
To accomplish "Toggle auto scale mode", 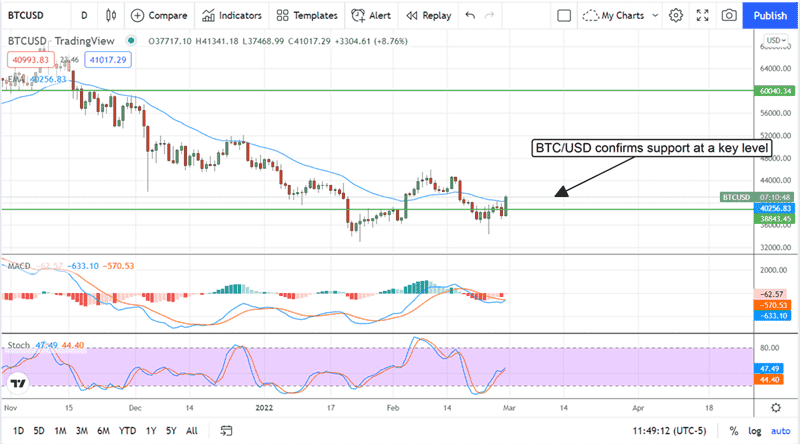I will click(x=781, y=431).
